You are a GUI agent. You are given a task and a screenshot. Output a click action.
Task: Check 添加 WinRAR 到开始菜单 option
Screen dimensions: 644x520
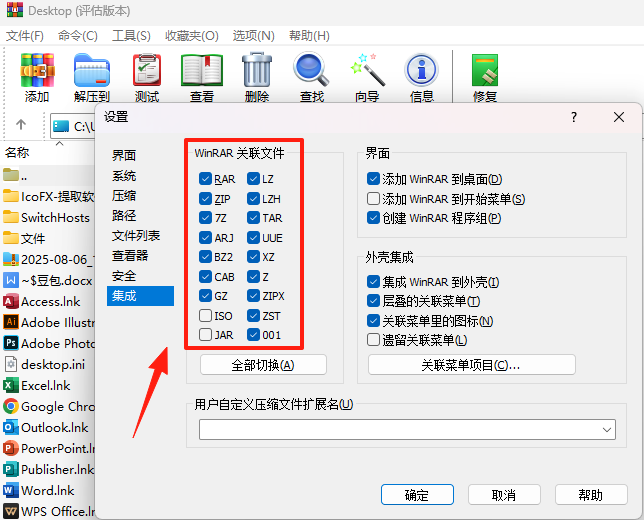point(373,199)
